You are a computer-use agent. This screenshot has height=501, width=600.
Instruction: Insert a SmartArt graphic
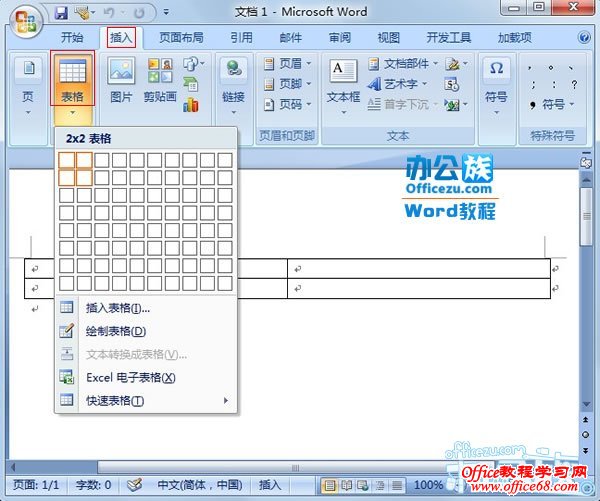(191, 84)
